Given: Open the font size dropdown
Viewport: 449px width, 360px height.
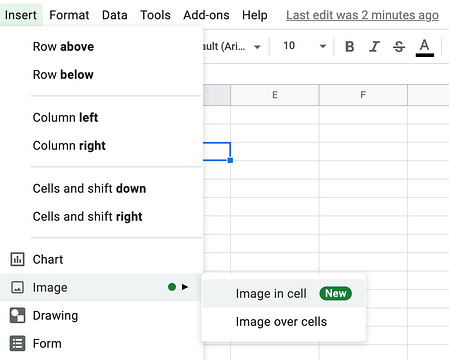Looking at the screenshot, I should point(323,46).
